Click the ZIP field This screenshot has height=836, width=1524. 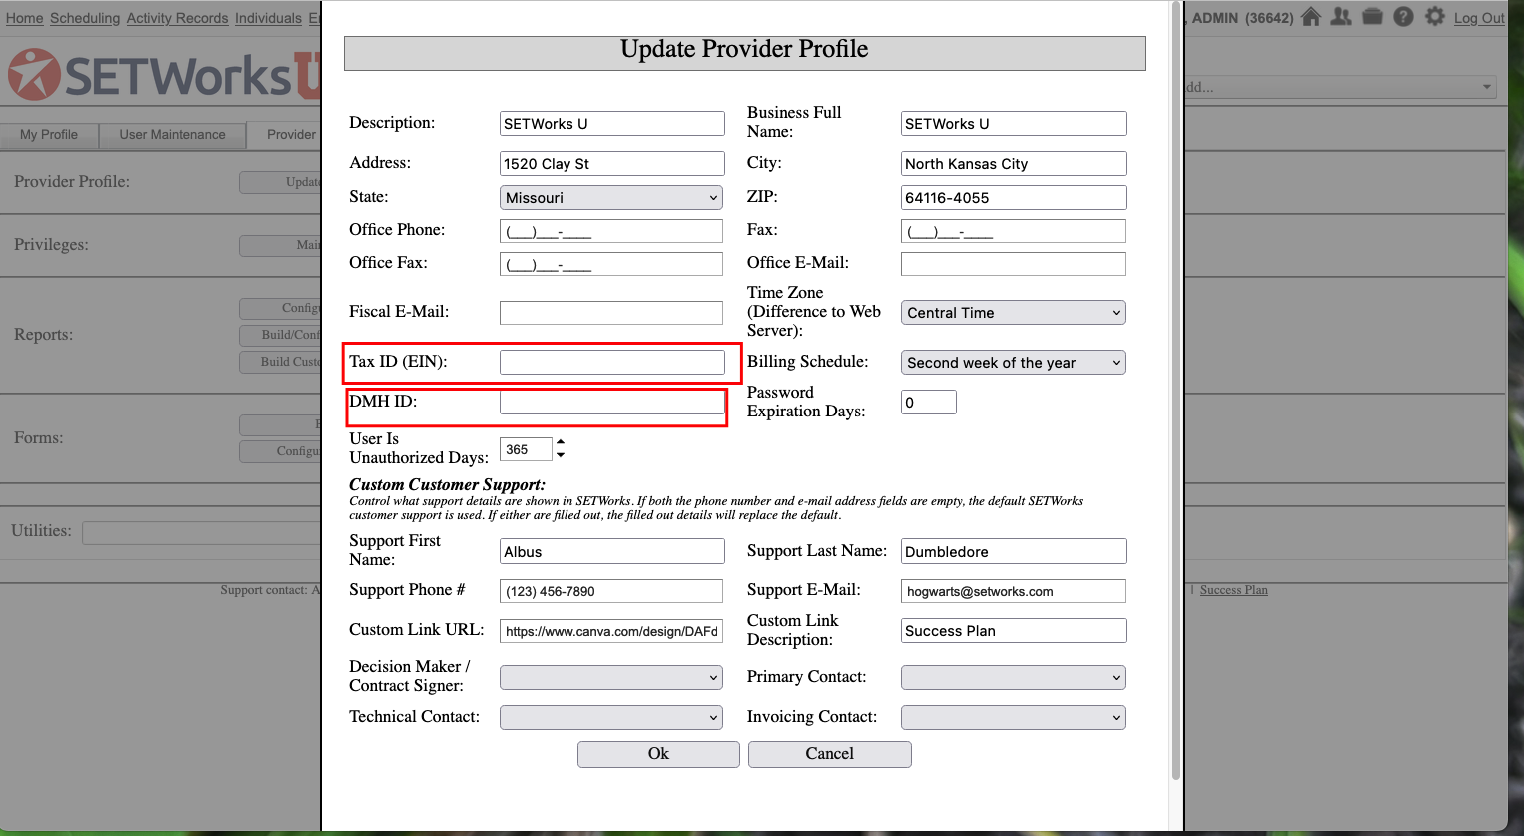pos(1014,198)
